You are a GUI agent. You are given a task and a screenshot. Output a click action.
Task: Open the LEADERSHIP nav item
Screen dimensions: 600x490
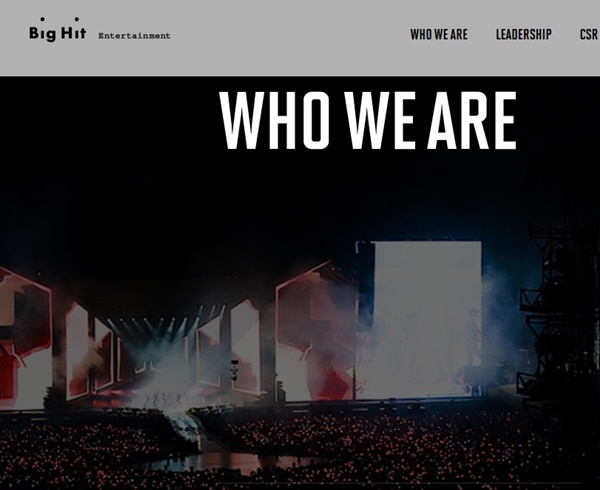(x=523, y=34)
